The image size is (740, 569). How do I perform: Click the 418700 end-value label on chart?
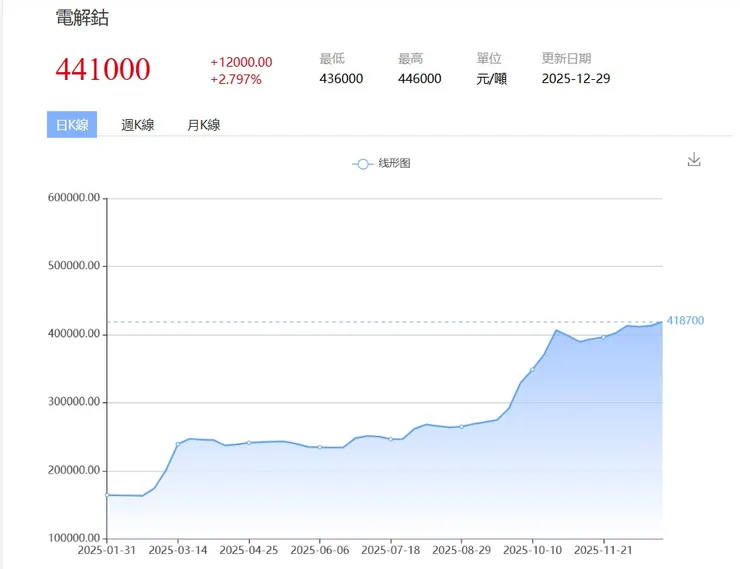tap(685, 321)
